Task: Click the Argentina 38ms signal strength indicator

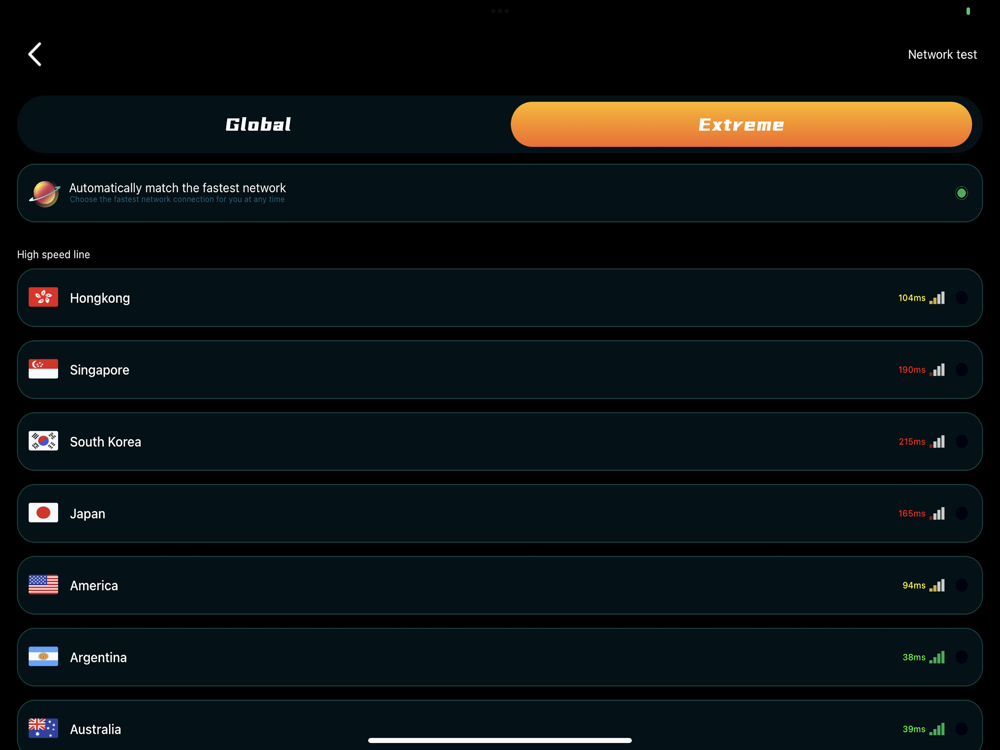Action: 937,658
